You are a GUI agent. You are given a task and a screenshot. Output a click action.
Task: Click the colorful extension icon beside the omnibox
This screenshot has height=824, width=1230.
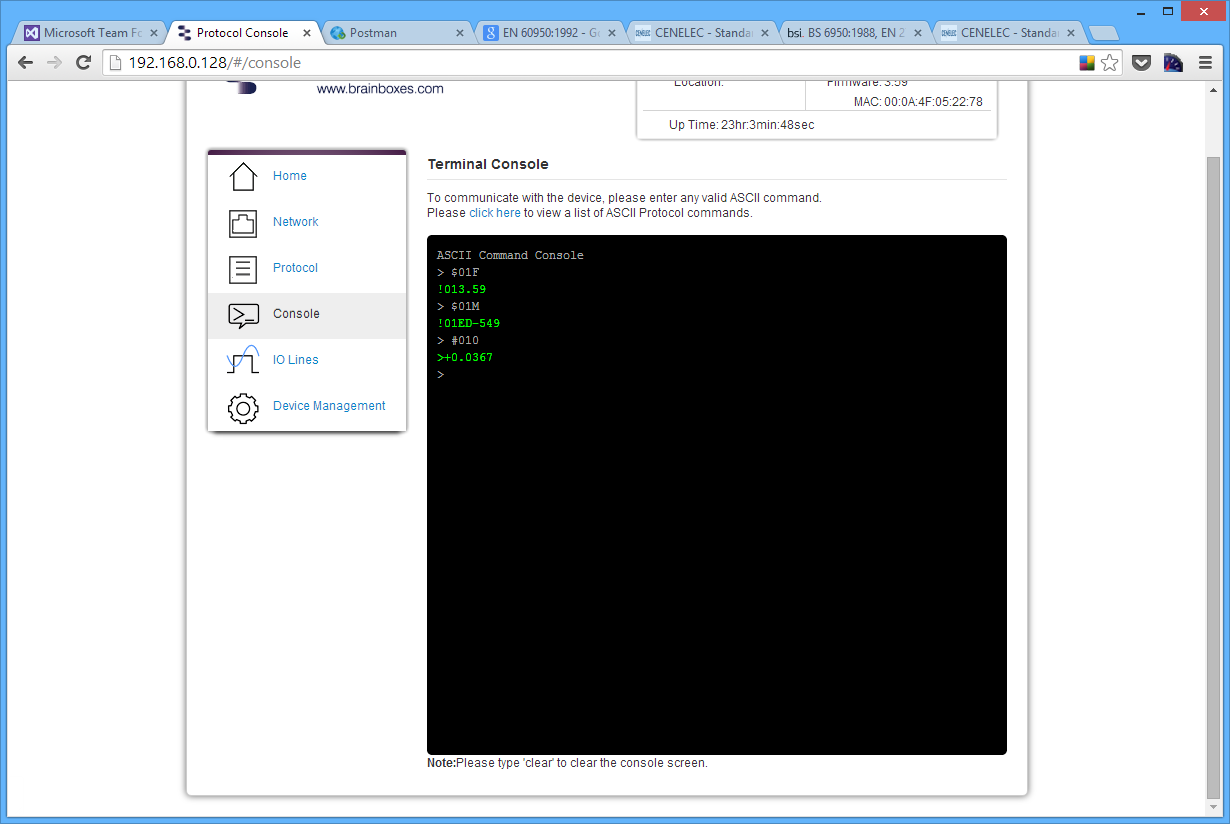point(1086,62)
